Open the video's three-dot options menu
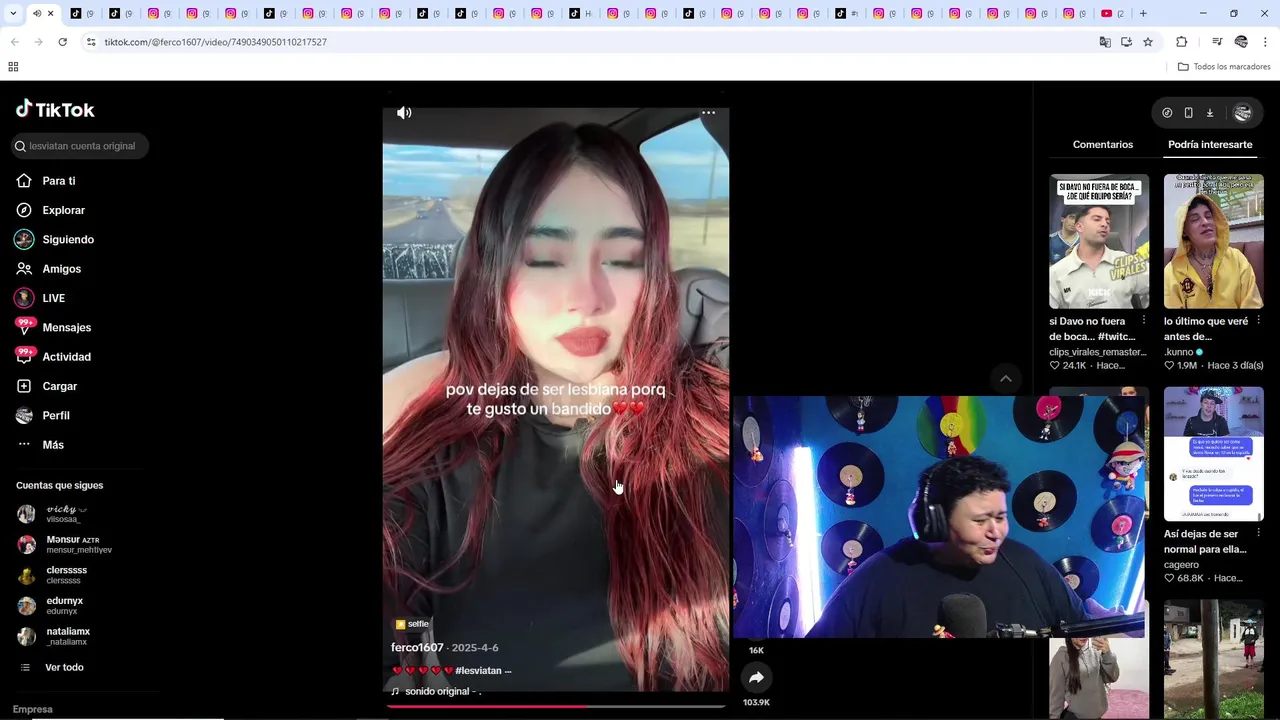 coord(708,113)
